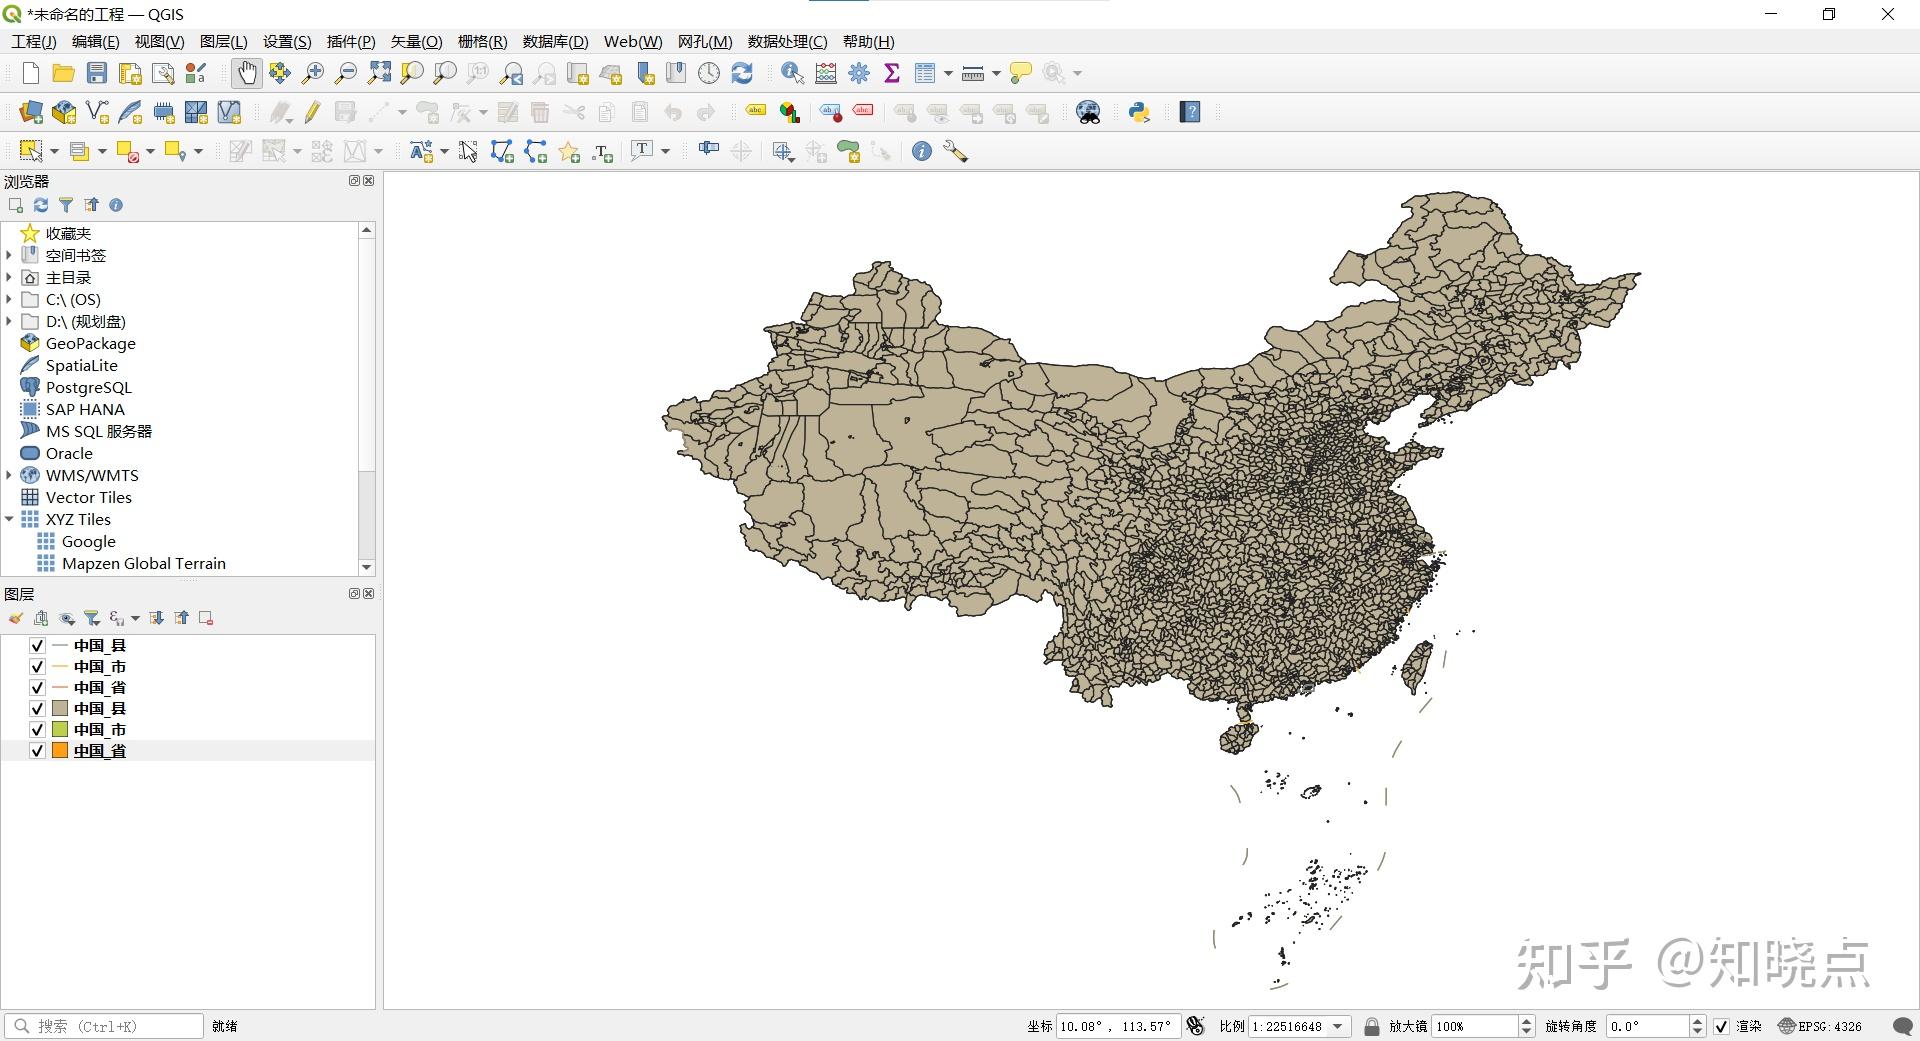Activate the Identify Features tool

click(x=792, y=72)
